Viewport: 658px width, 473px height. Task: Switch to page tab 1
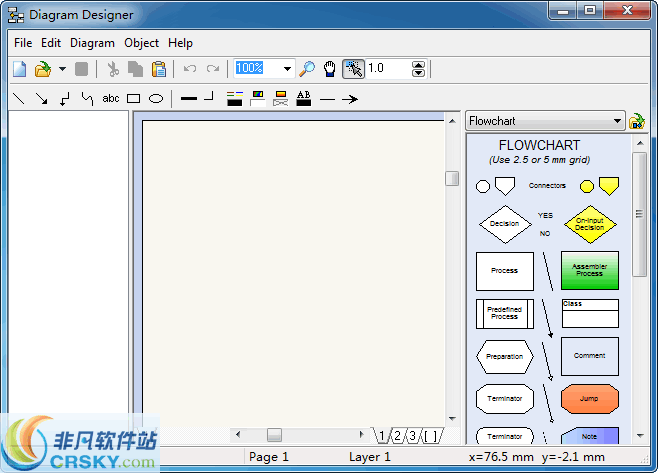[x=381, y=436]
